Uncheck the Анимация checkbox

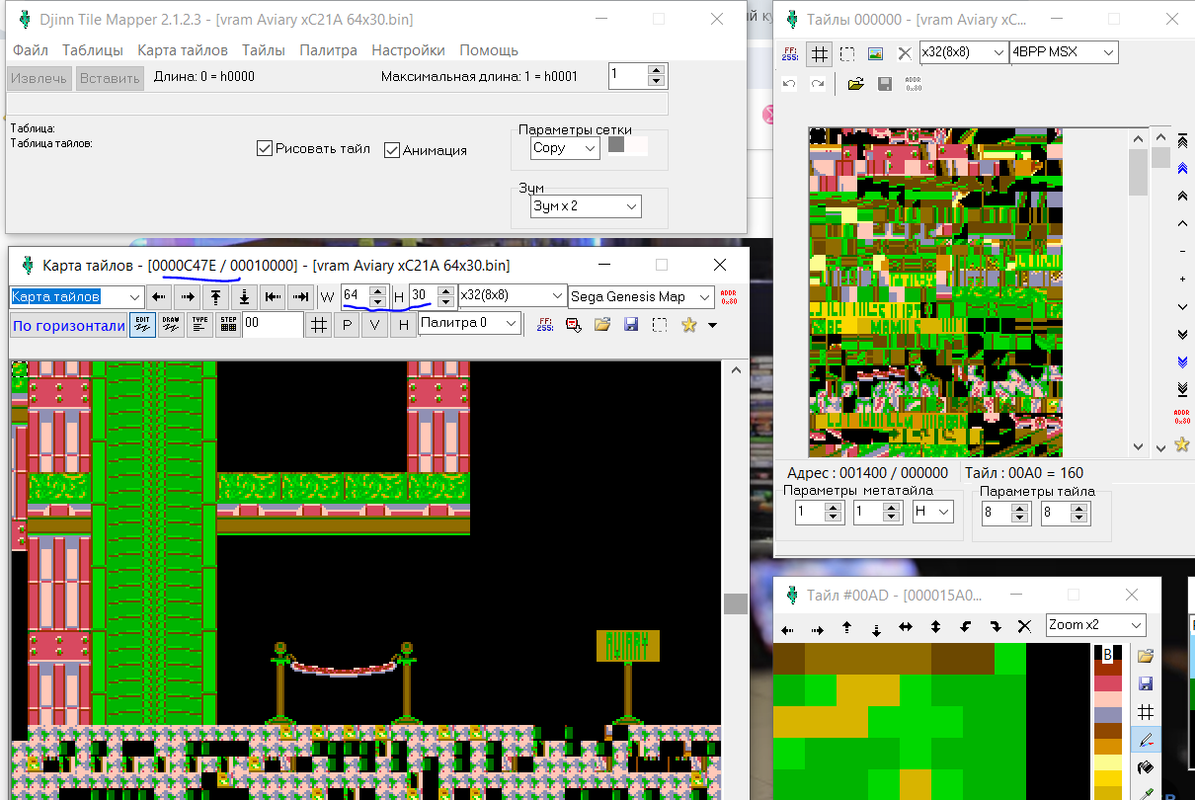pos(392,150)
